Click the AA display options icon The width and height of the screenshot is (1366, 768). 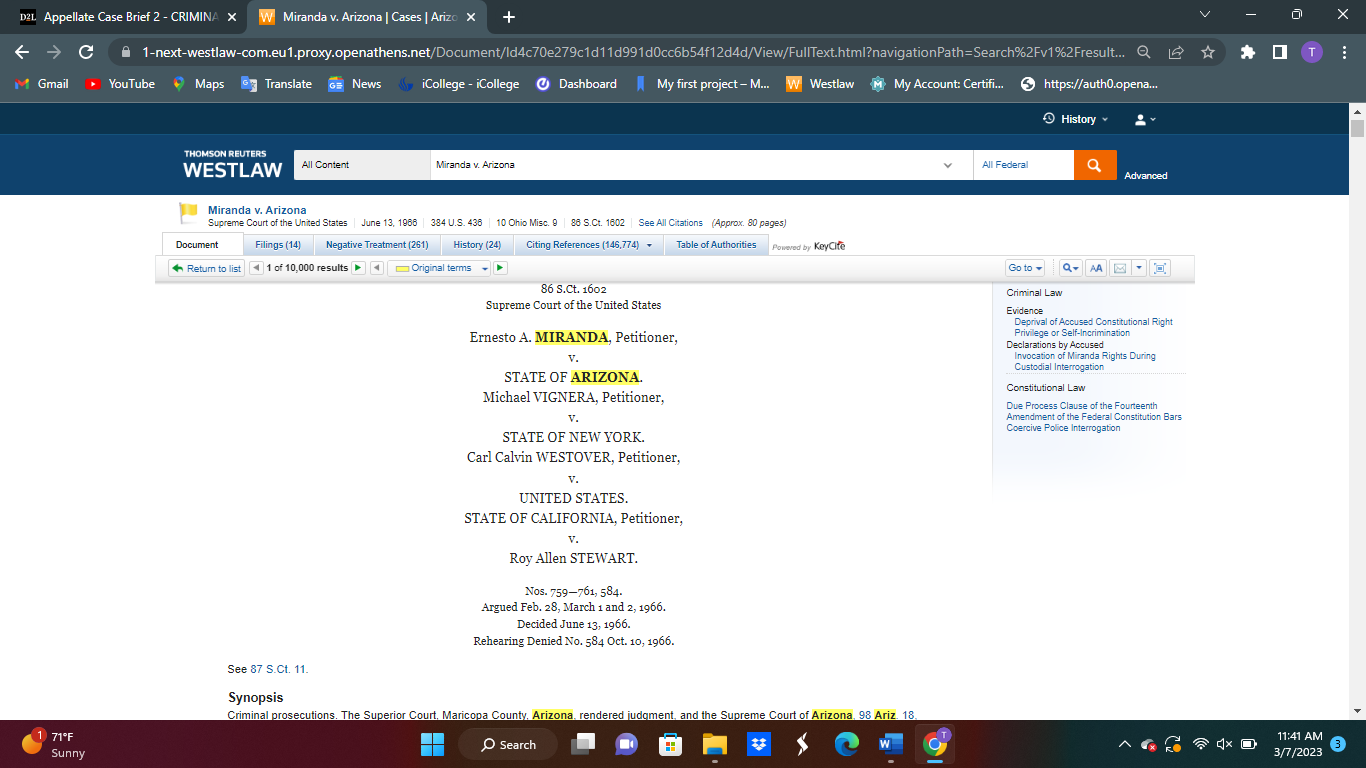(x=1096, y=268)
